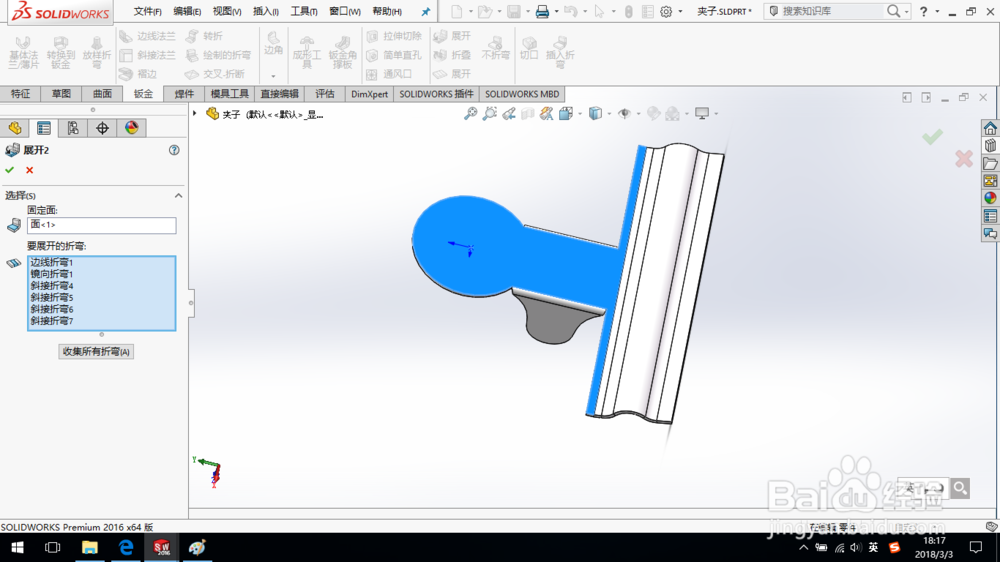Open the Hide/Show Items dropdown arrow
Viewport: 1000px width, 562px height.
(x=638, y=114)
